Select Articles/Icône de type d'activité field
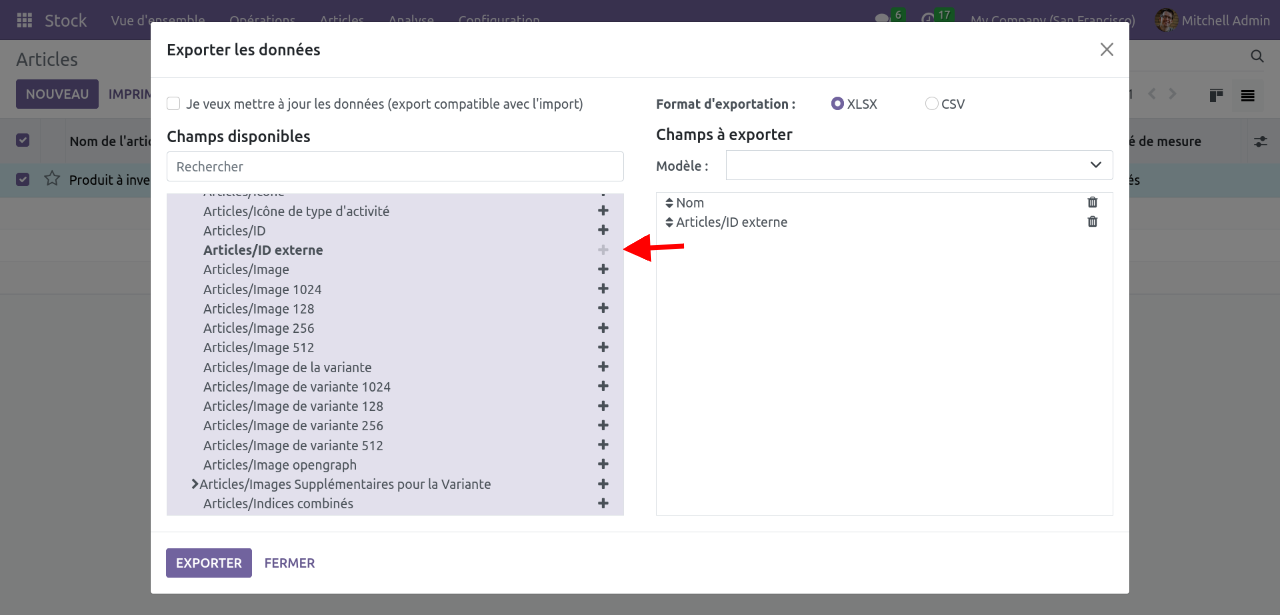 point(296,211)
